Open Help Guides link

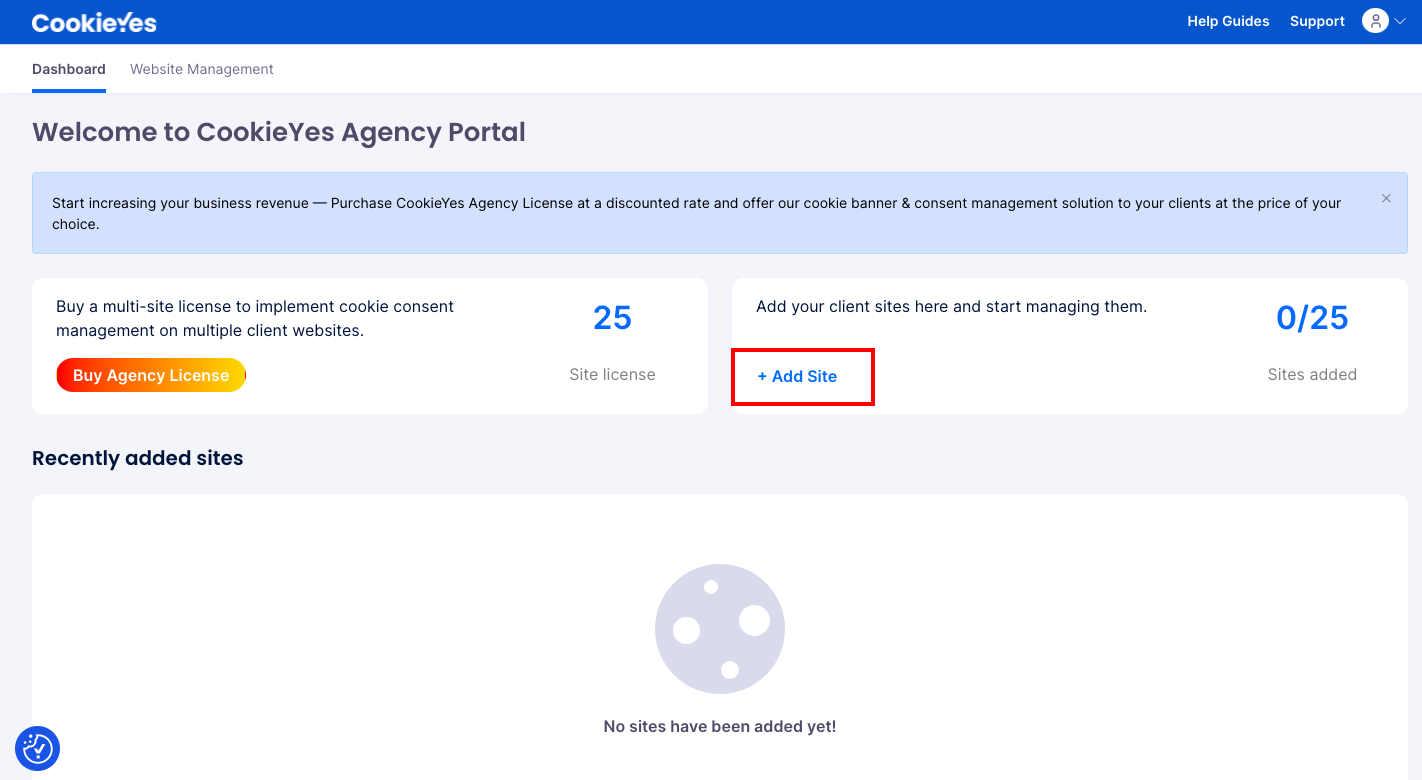tap(1228, 21)
